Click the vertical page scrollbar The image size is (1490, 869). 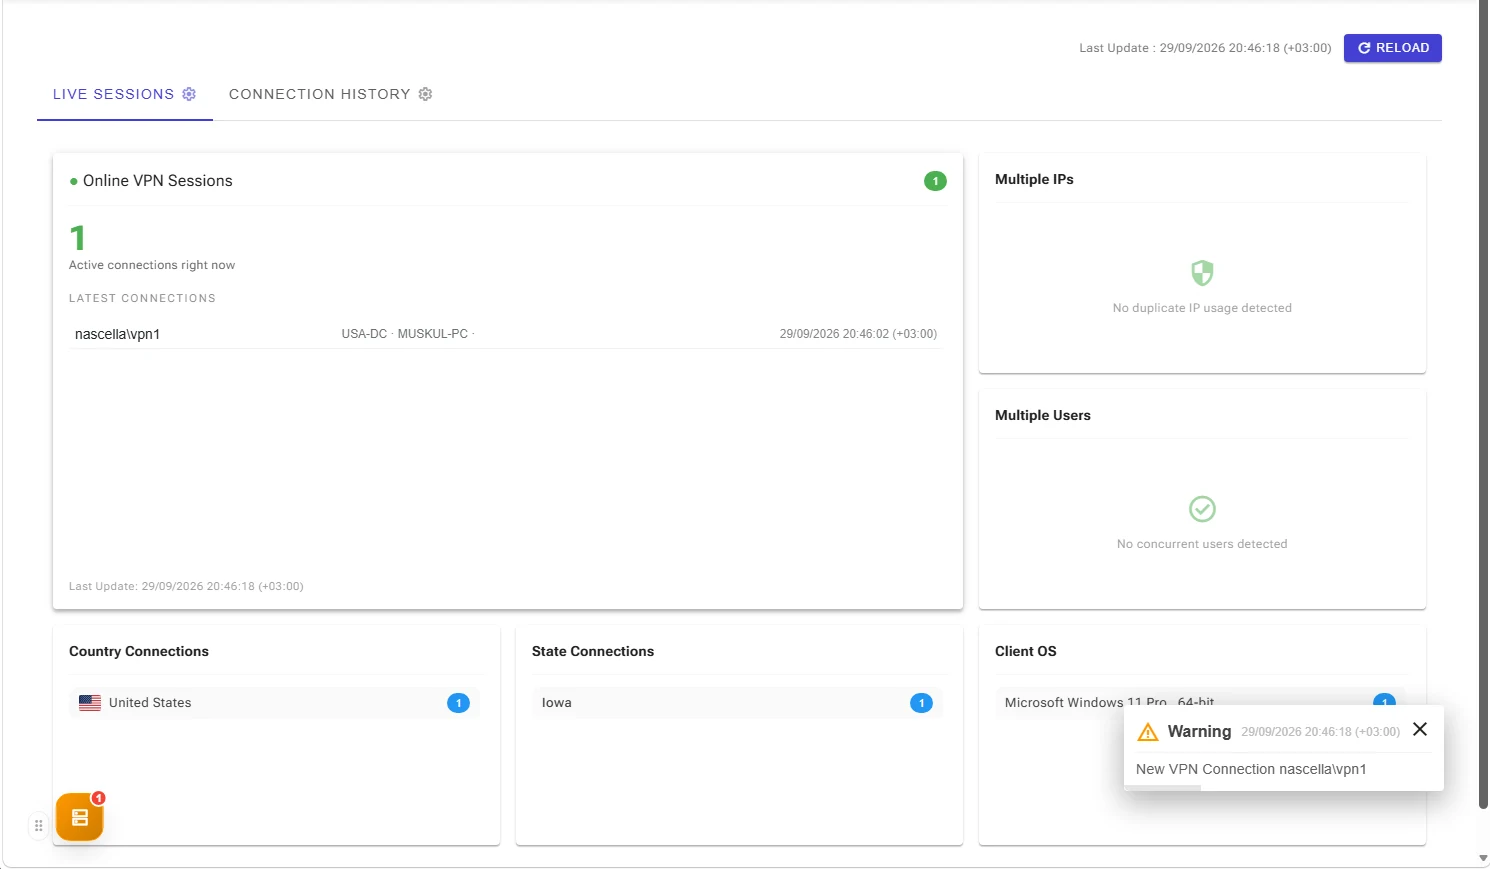tap(1483, 404)
